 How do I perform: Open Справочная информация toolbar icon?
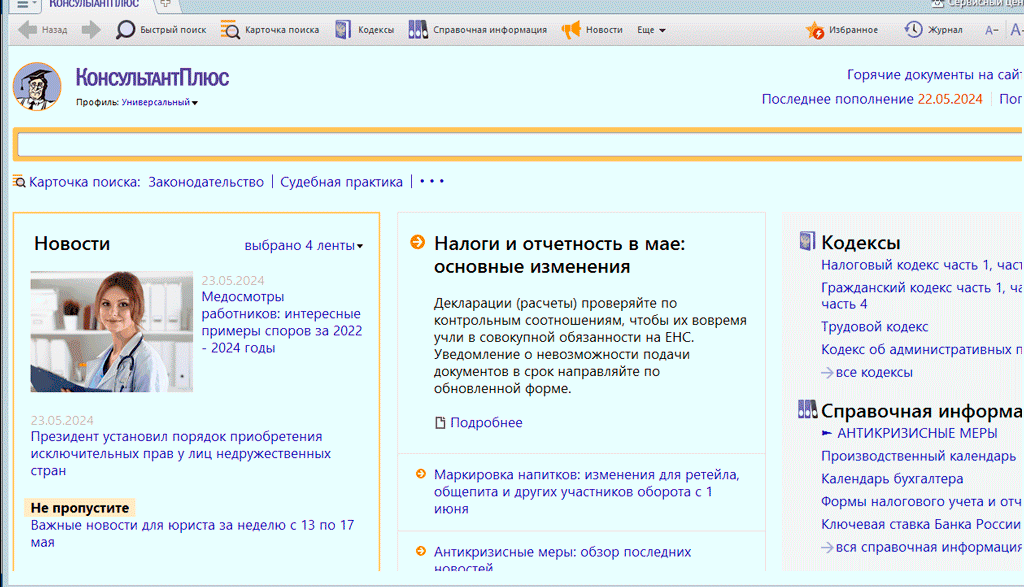point(417,30)
